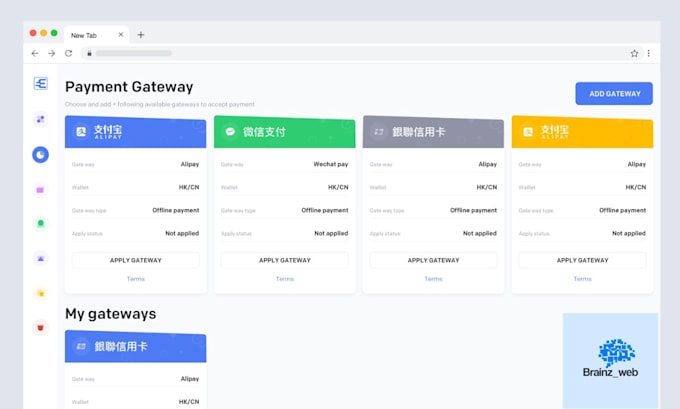Apply gateway on Wechat pay card
This screenshot has height=409, width=680.
284,260
